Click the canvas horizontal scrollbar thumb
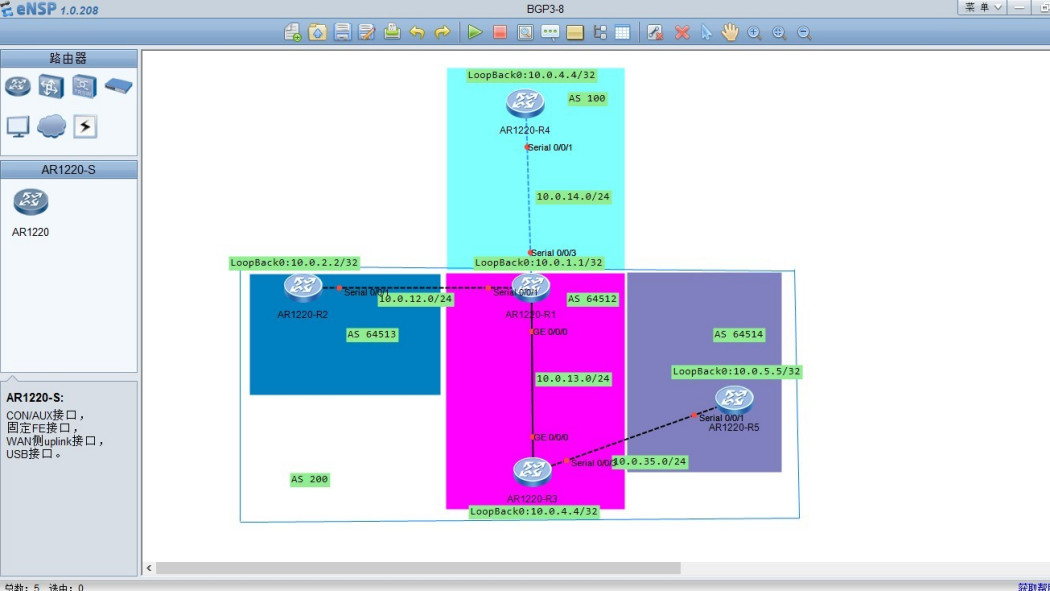1050x591 pixels. (419, 568)
